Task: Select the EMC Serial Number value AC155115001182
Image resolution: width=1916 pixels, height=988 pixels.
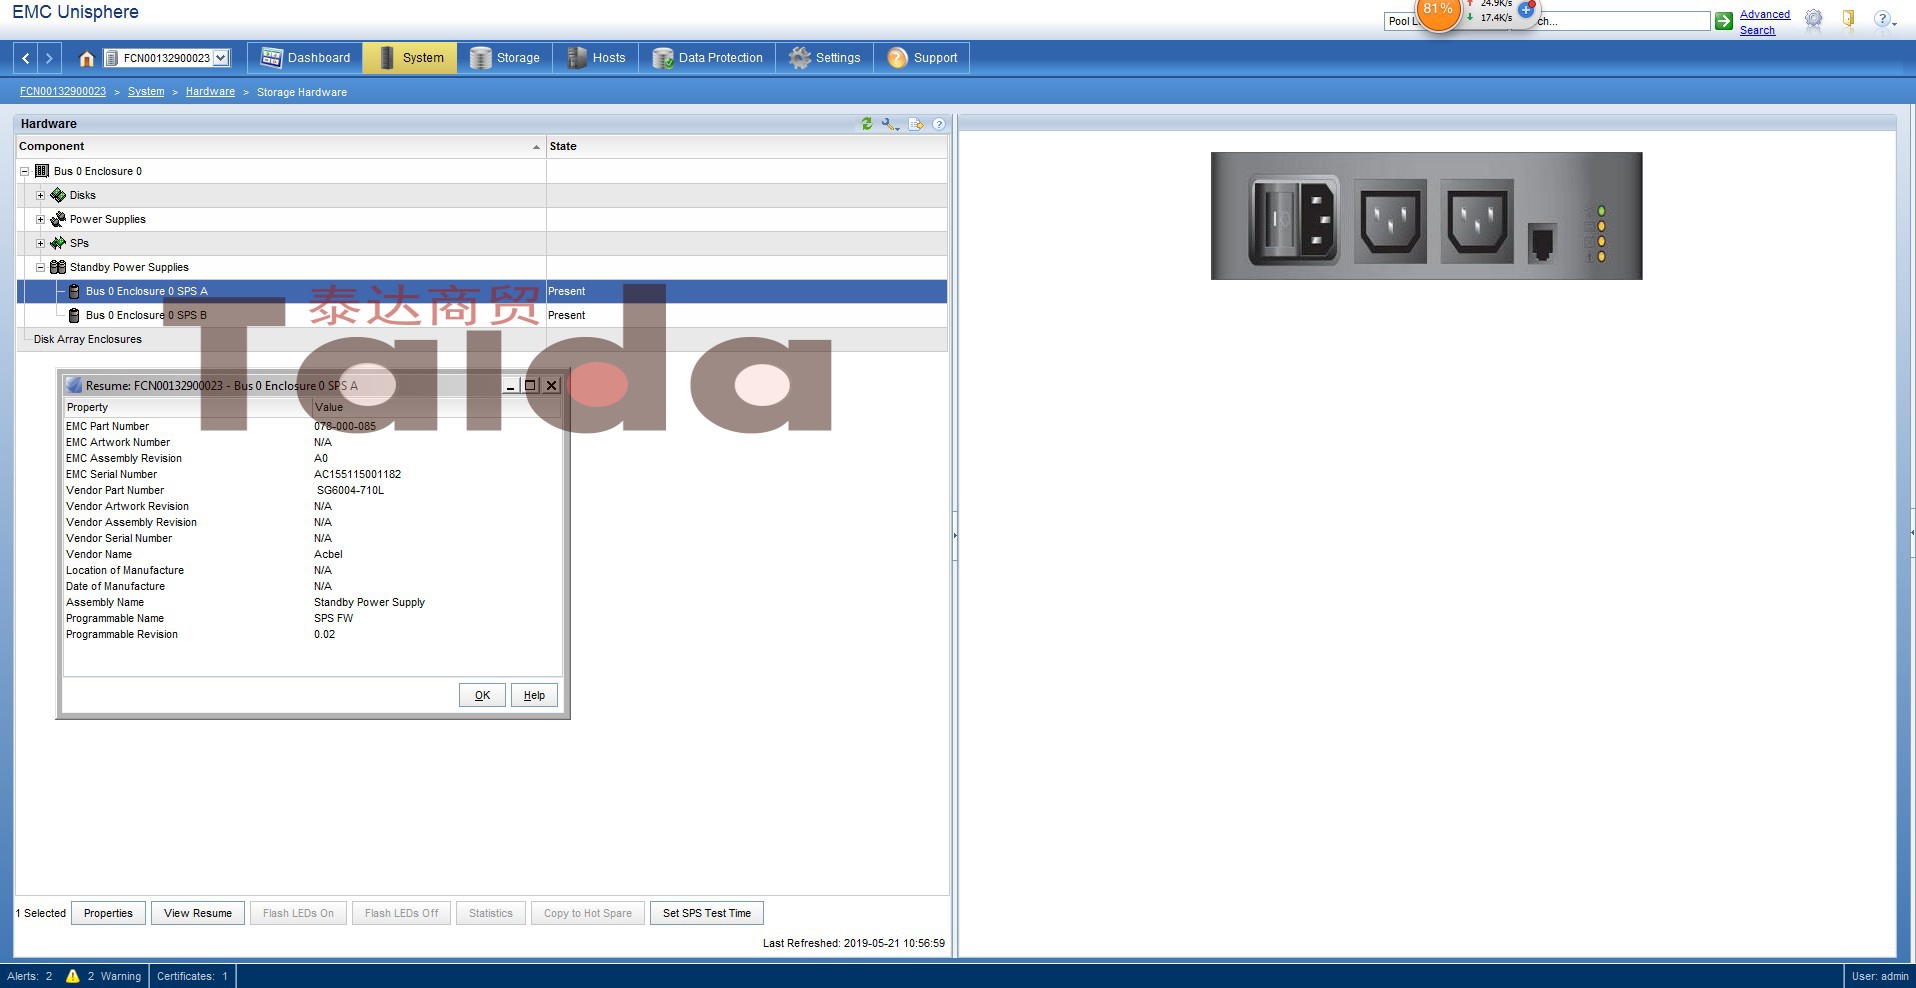Action: [357, 475]
